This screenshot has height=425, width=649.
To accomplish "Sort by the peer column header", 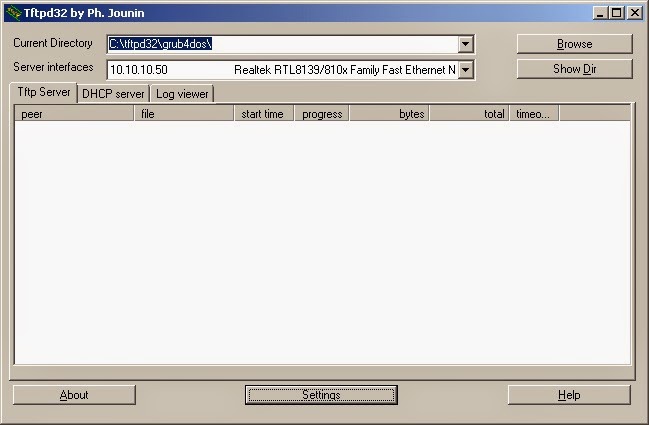I will (74, 114).
